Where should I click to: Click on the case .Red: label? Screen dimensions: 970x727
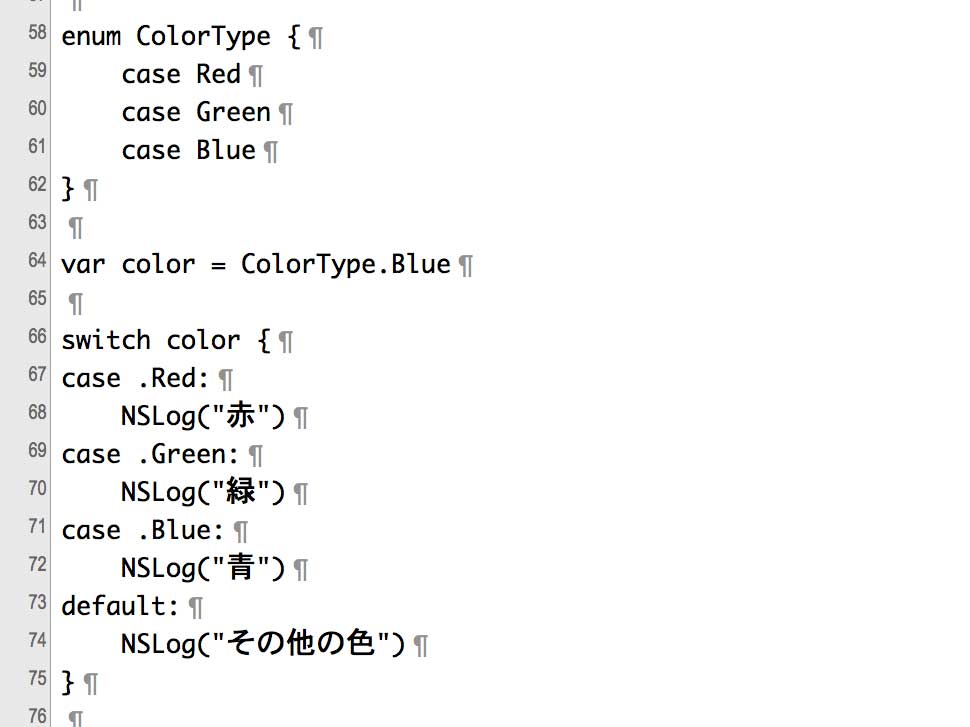[135, 378]
